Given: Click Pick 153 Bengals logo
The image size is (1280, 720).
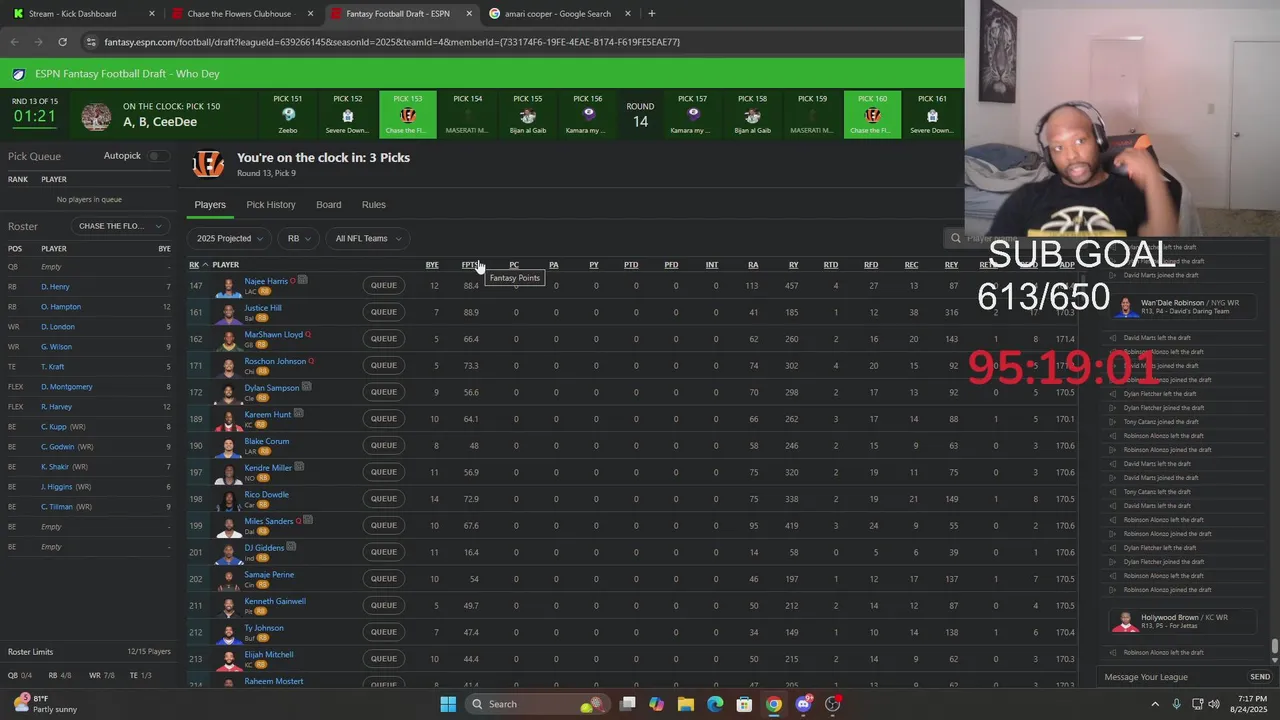Looking at the screenshot, I should 408,116.
